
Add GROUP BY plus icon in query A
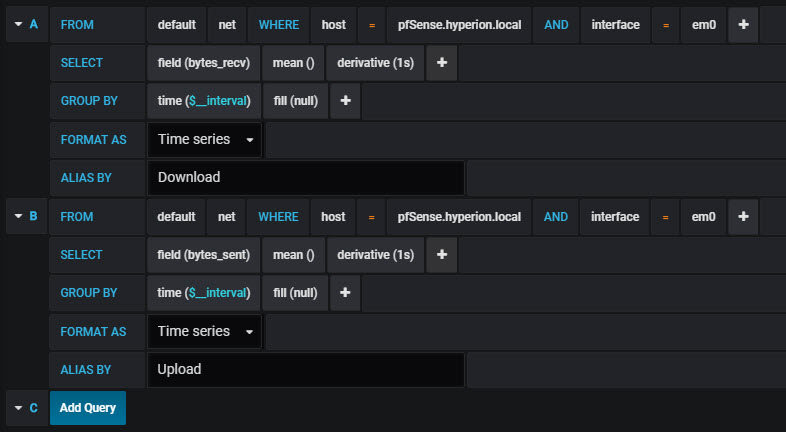tap(345, 101)
